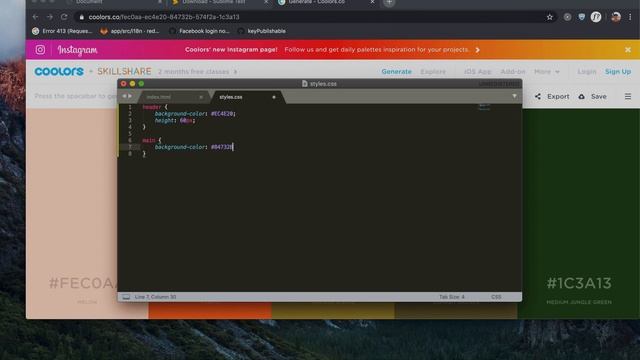640x360 pixels.
Task: Switch to the Download Sublime Text tab
Action: click(214, 2)
